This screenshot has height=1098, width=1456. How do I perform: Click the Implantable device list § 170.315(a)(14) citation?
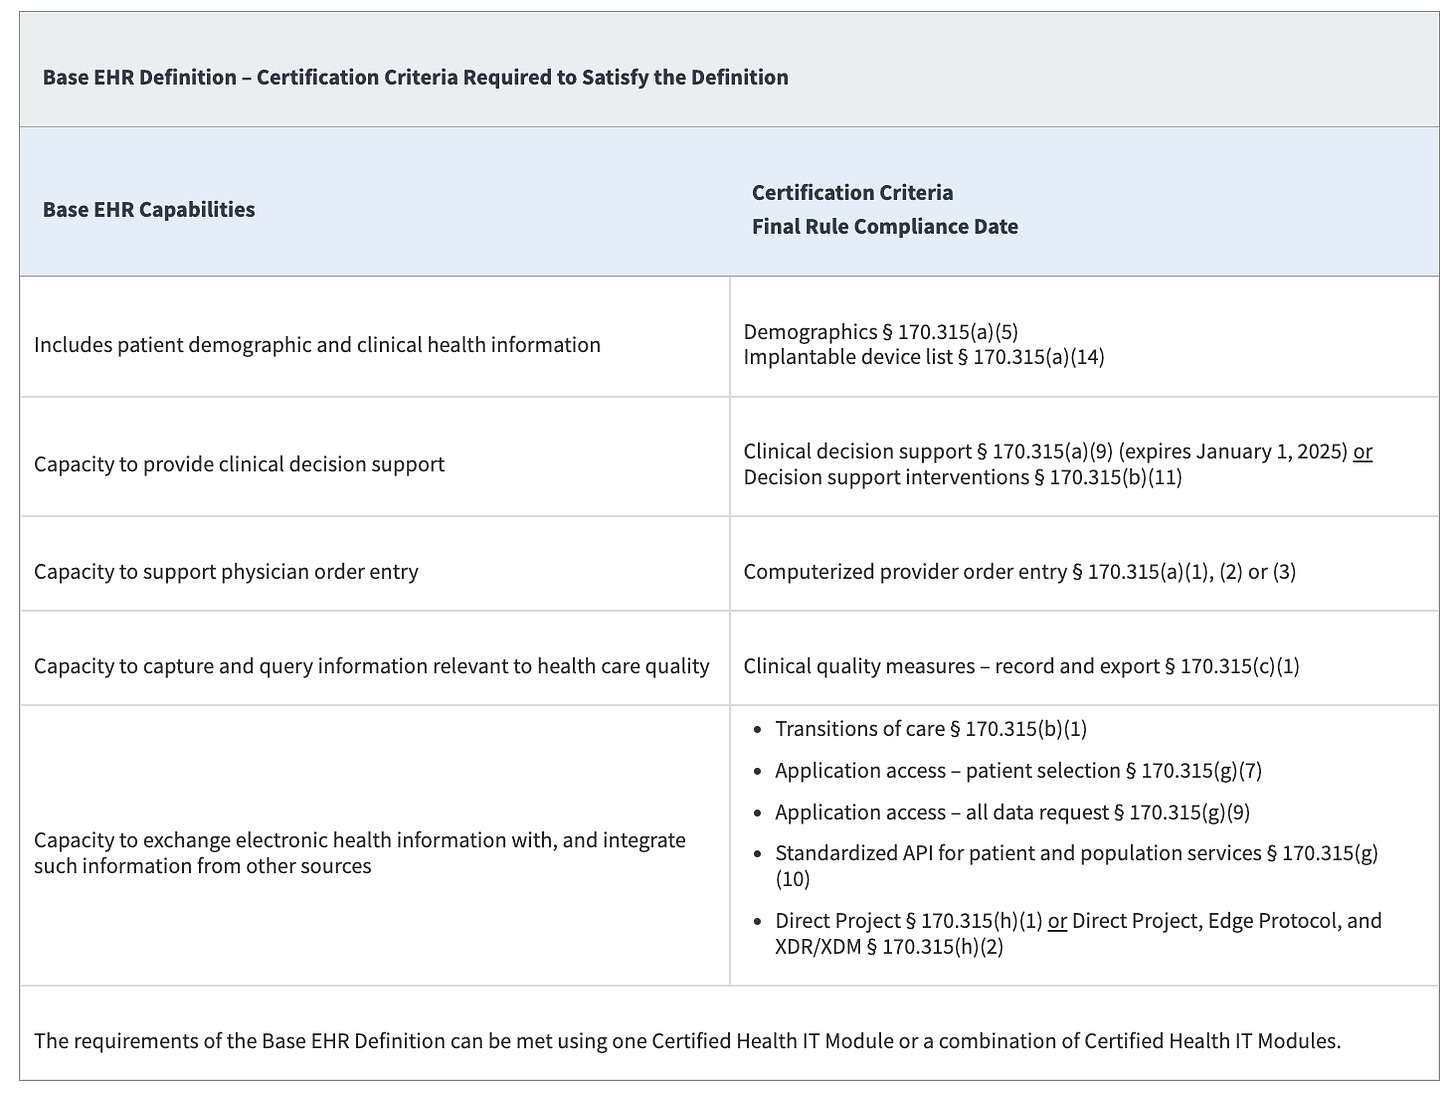(x=924, y=357)
